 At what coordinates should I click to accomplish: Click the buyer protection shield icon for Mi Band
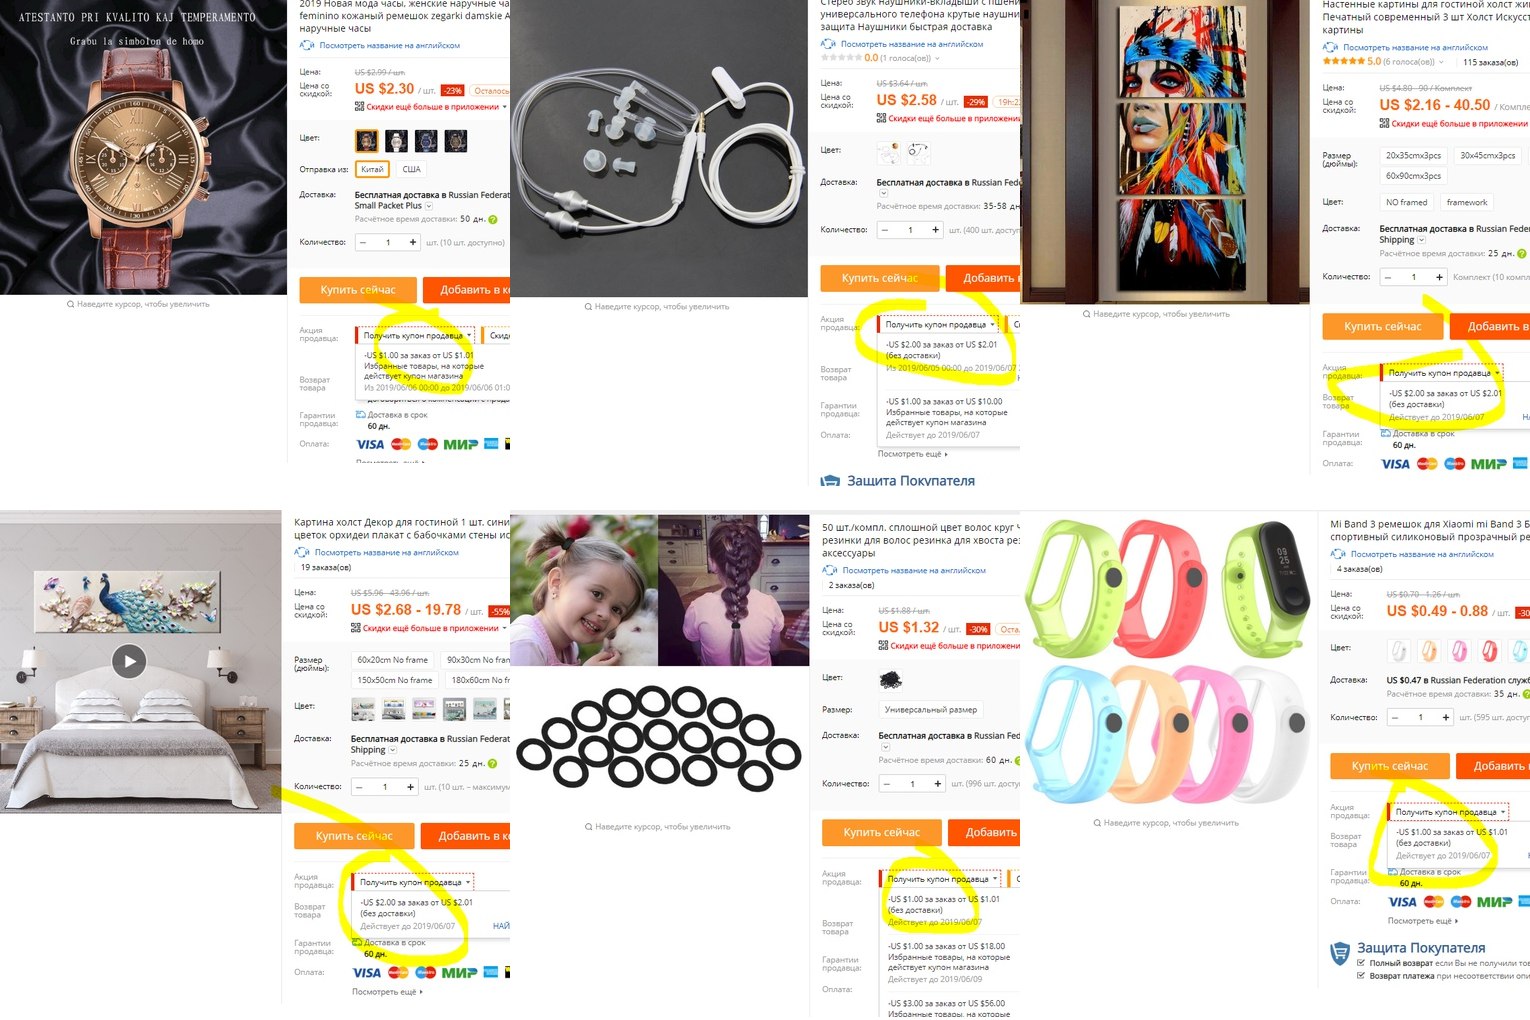tap(1340, 953)
